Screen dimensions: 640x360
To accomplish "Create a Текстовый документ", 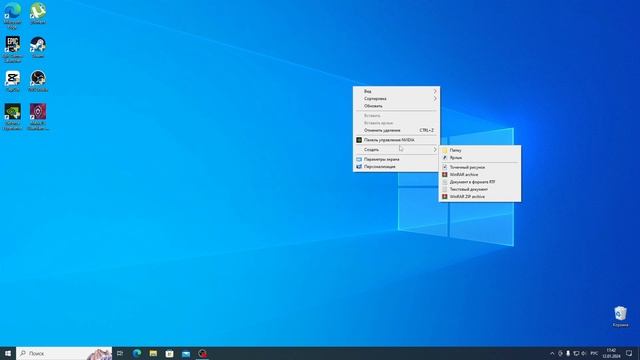I will 480,189.
